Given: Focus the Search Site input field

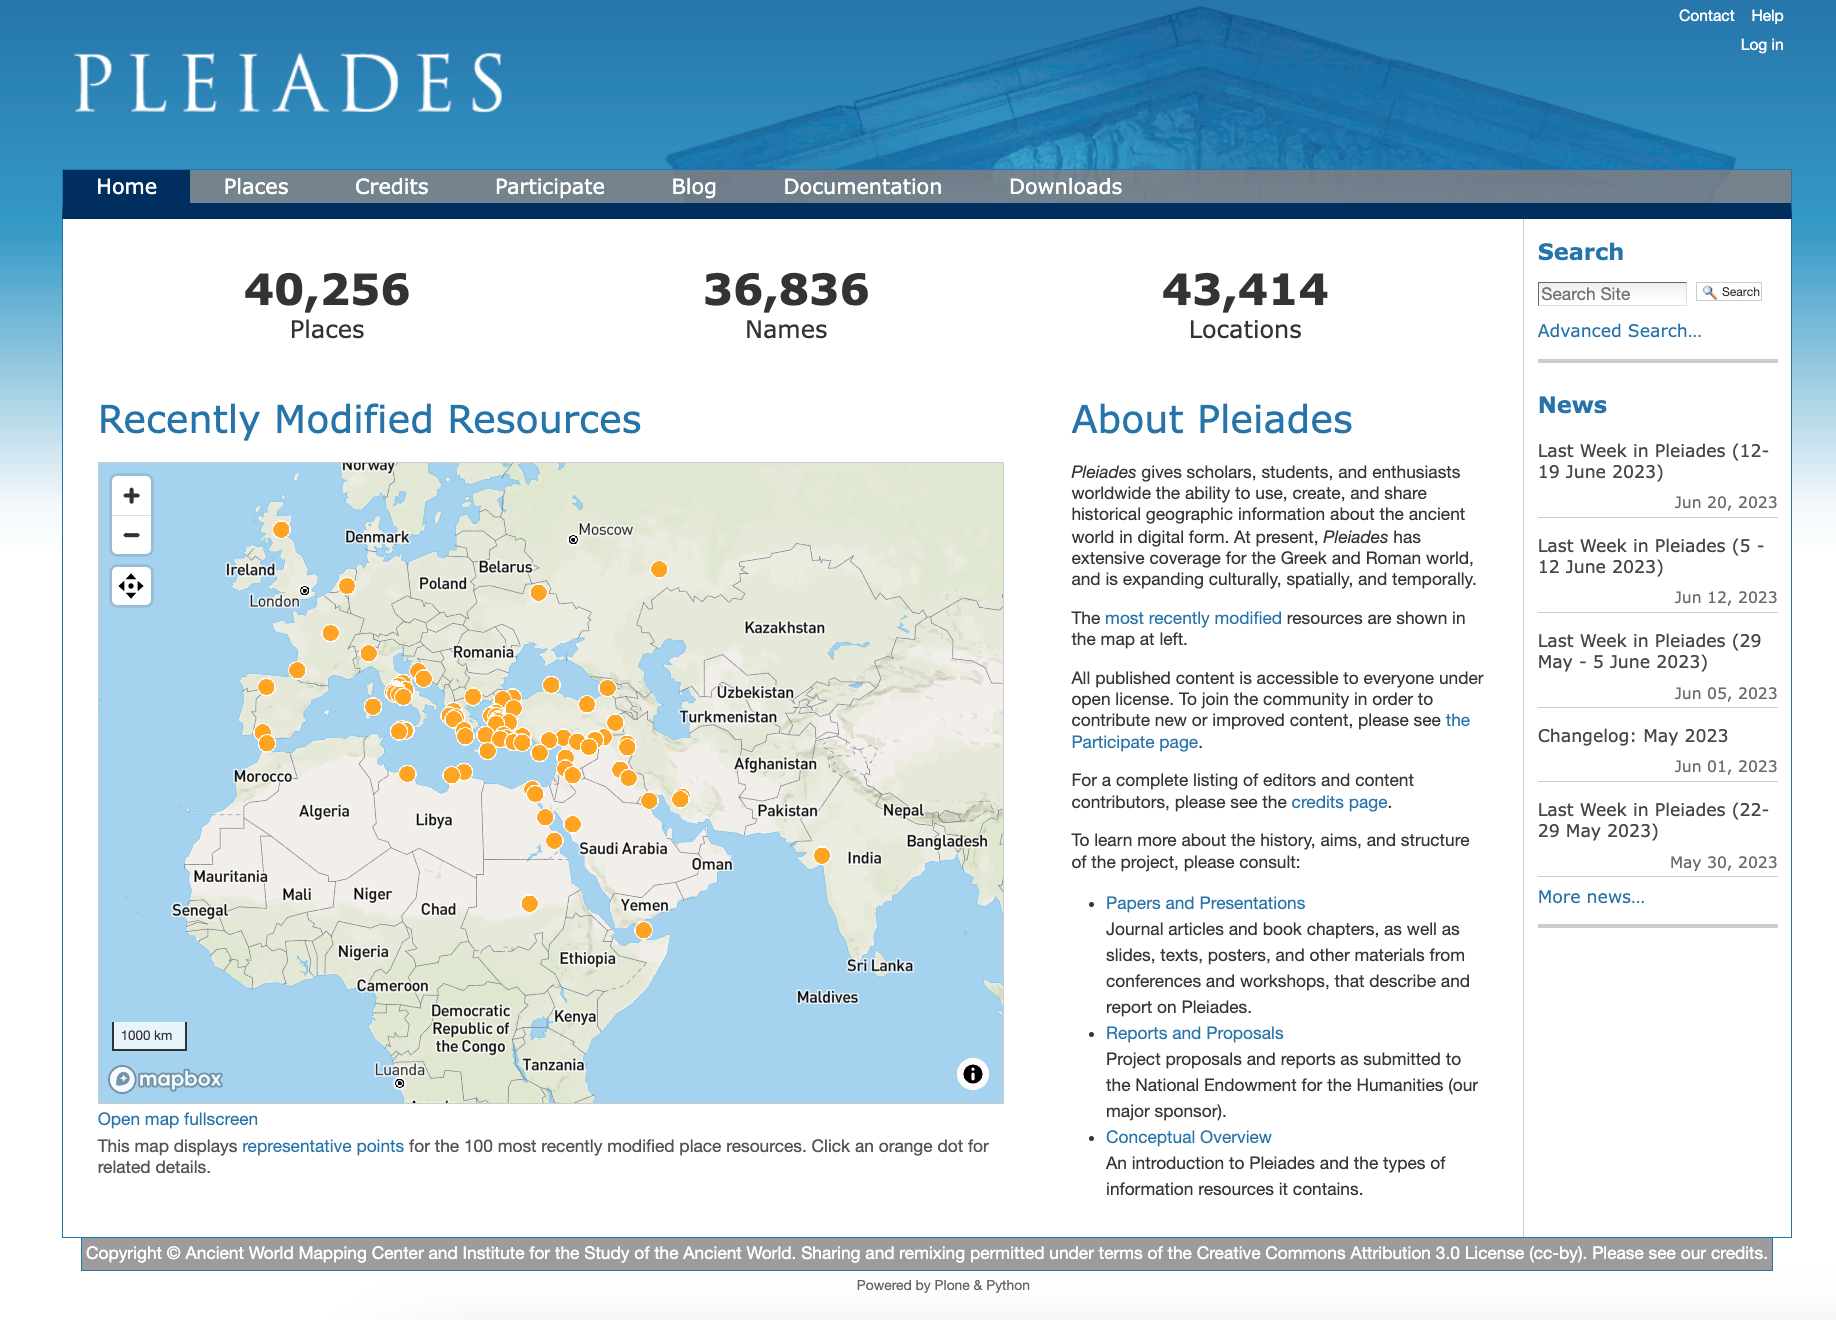Looking at the screenshot, I should click(x=1612, y=293).
